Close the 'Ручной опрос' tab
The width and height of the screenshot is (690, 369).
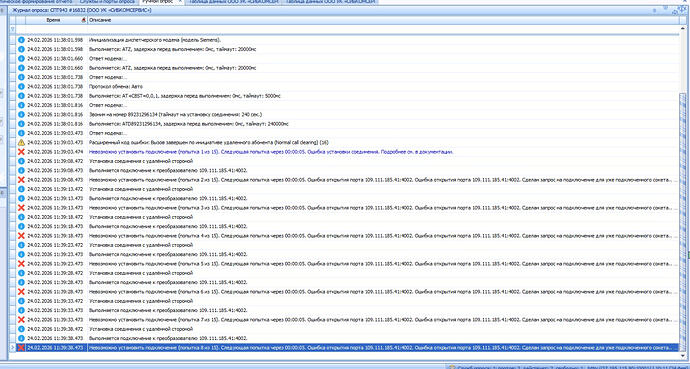180,2
